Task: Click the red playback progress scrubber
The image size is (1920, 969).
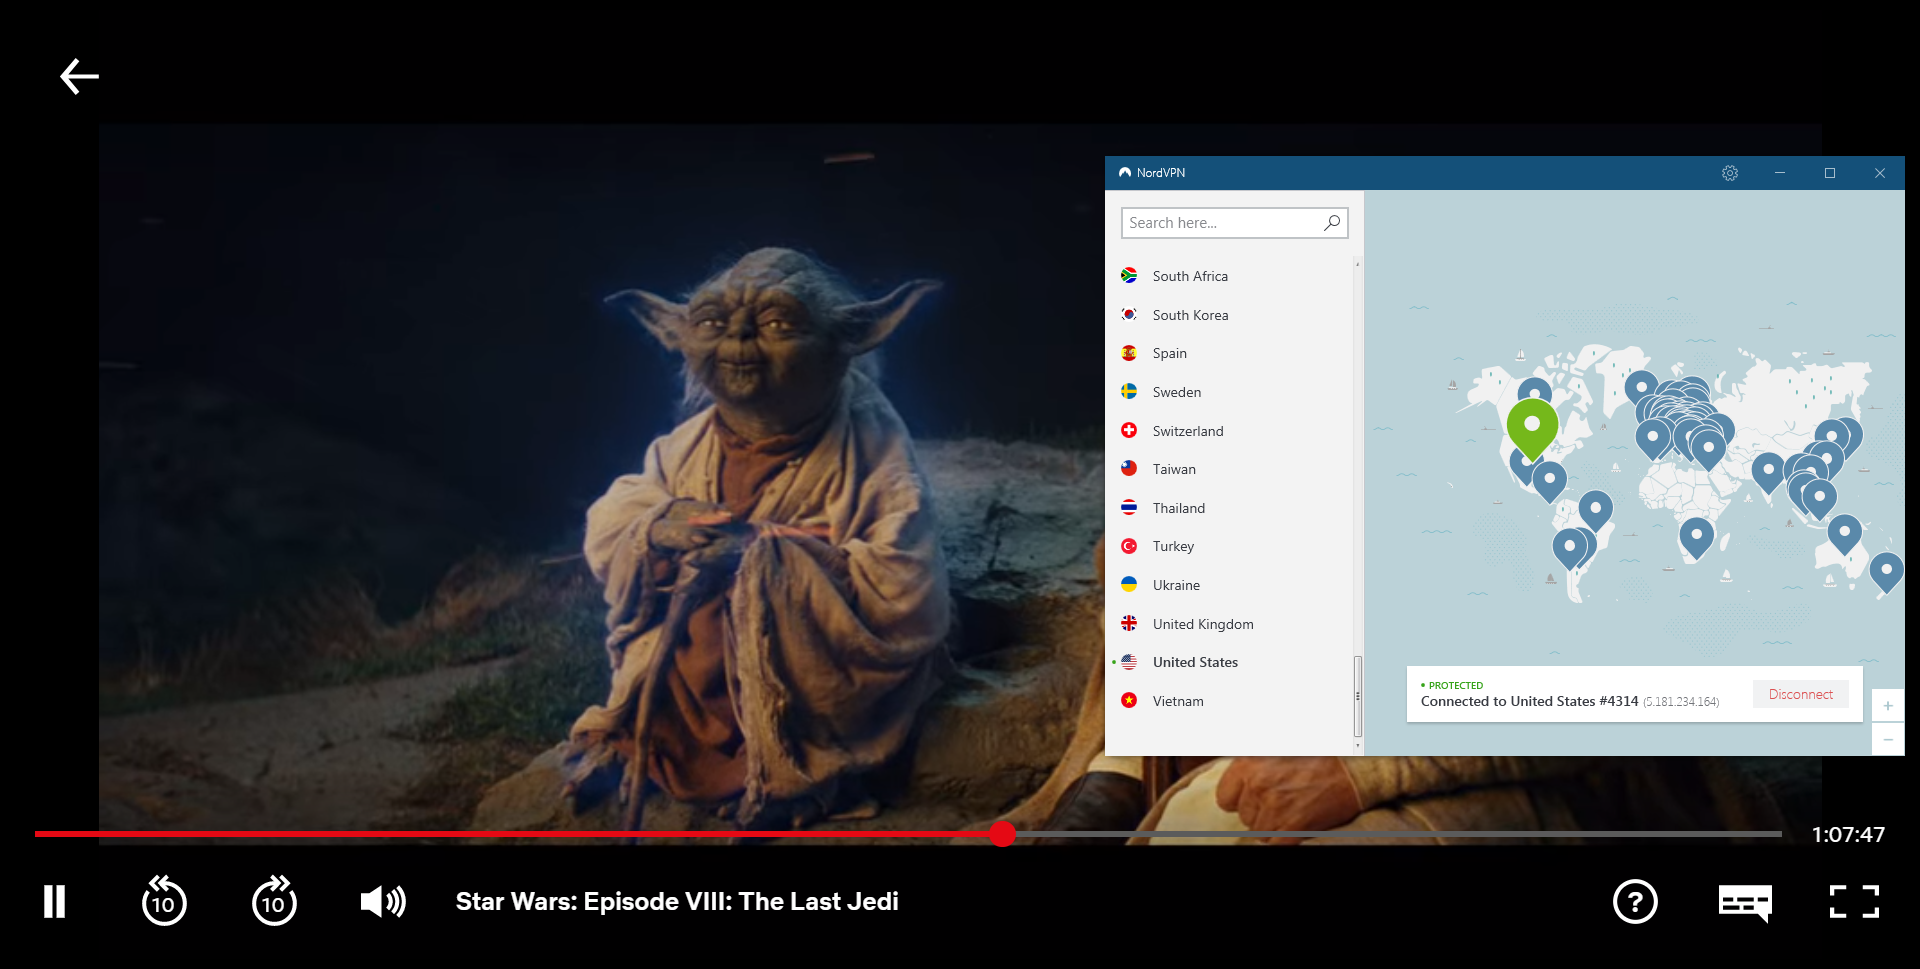Action: (1002, 834)
